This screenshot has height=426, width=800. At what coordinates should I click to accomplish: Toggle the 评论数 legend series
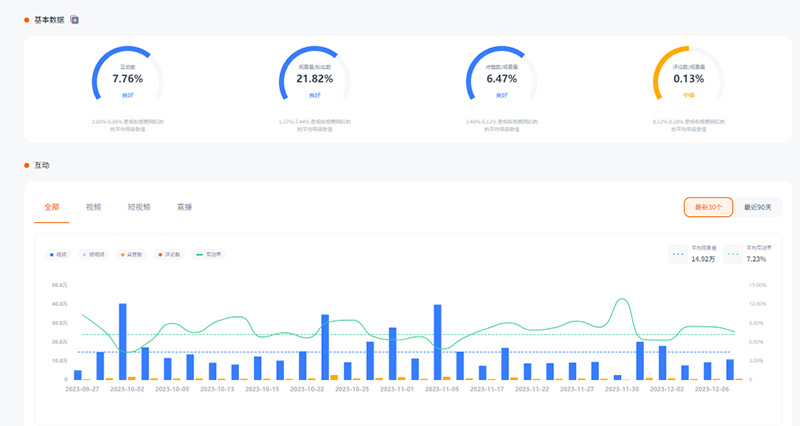click(171, 255)
